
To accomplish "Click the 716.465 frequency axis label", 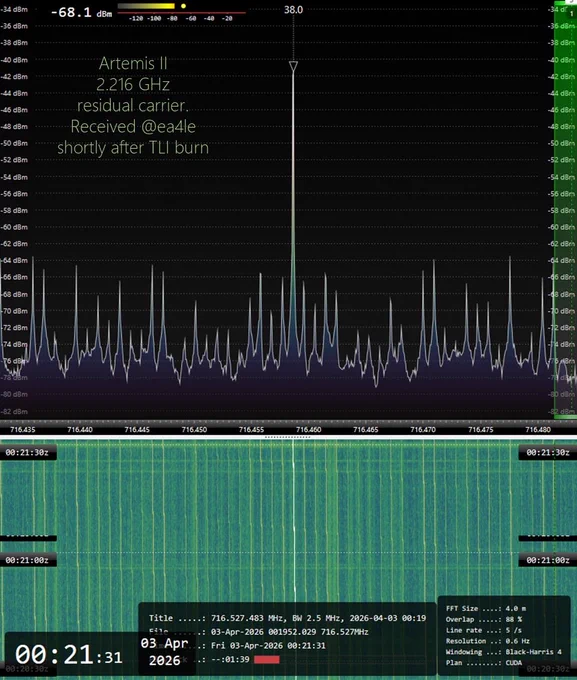I will point(366,429).
